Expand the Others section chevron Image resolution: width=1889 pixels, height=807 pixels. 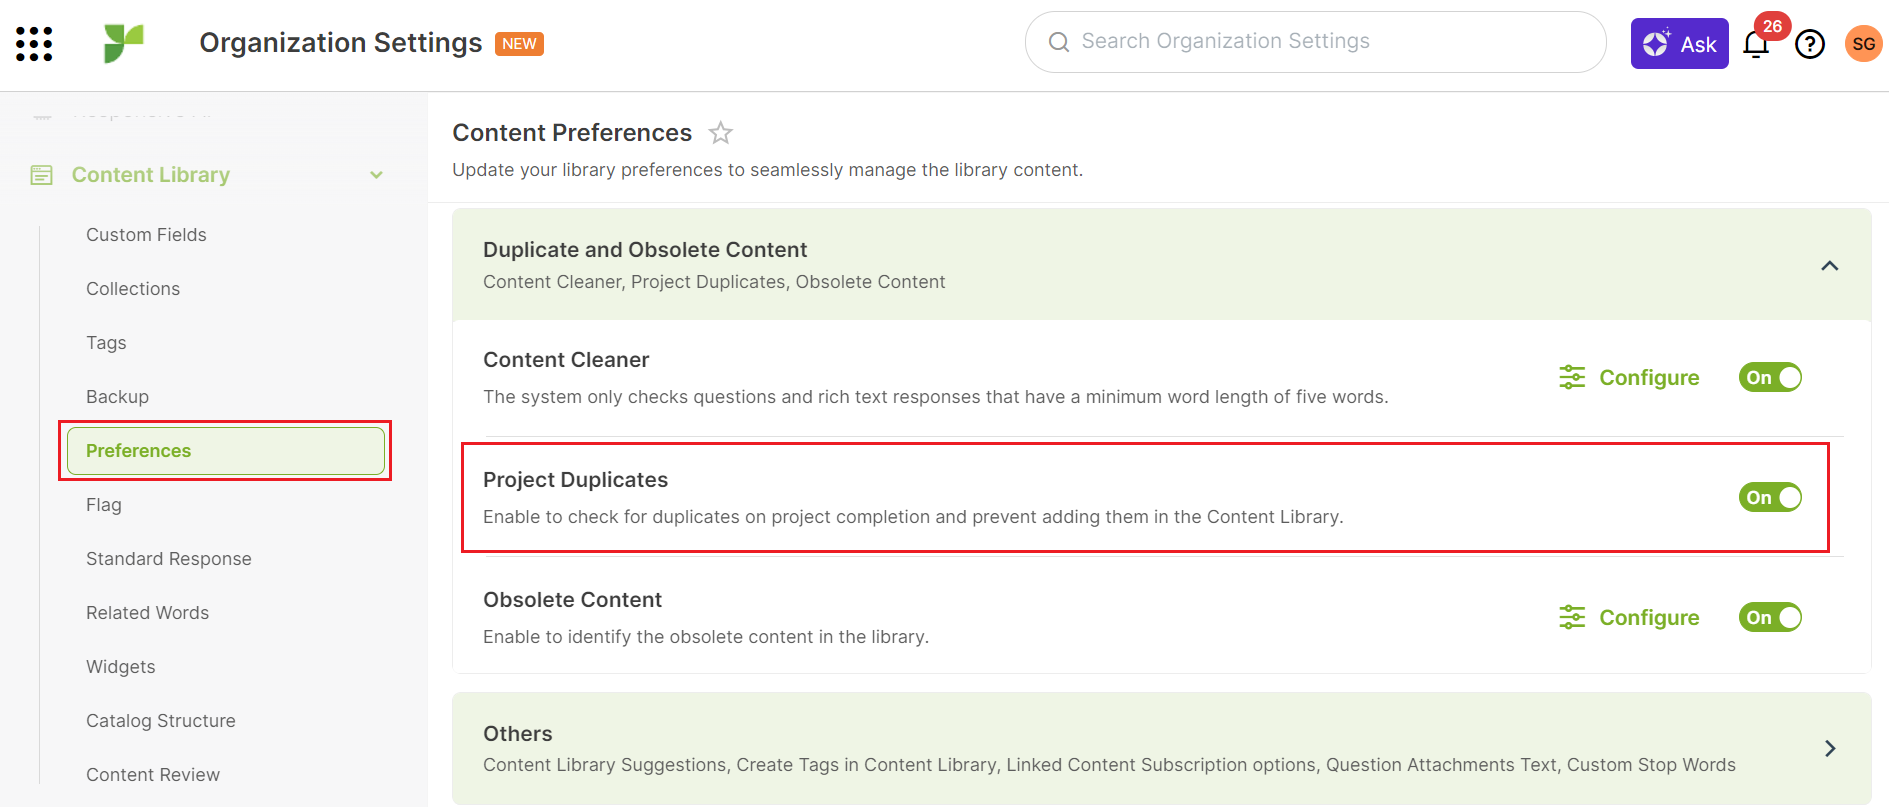click(1829, 749)
